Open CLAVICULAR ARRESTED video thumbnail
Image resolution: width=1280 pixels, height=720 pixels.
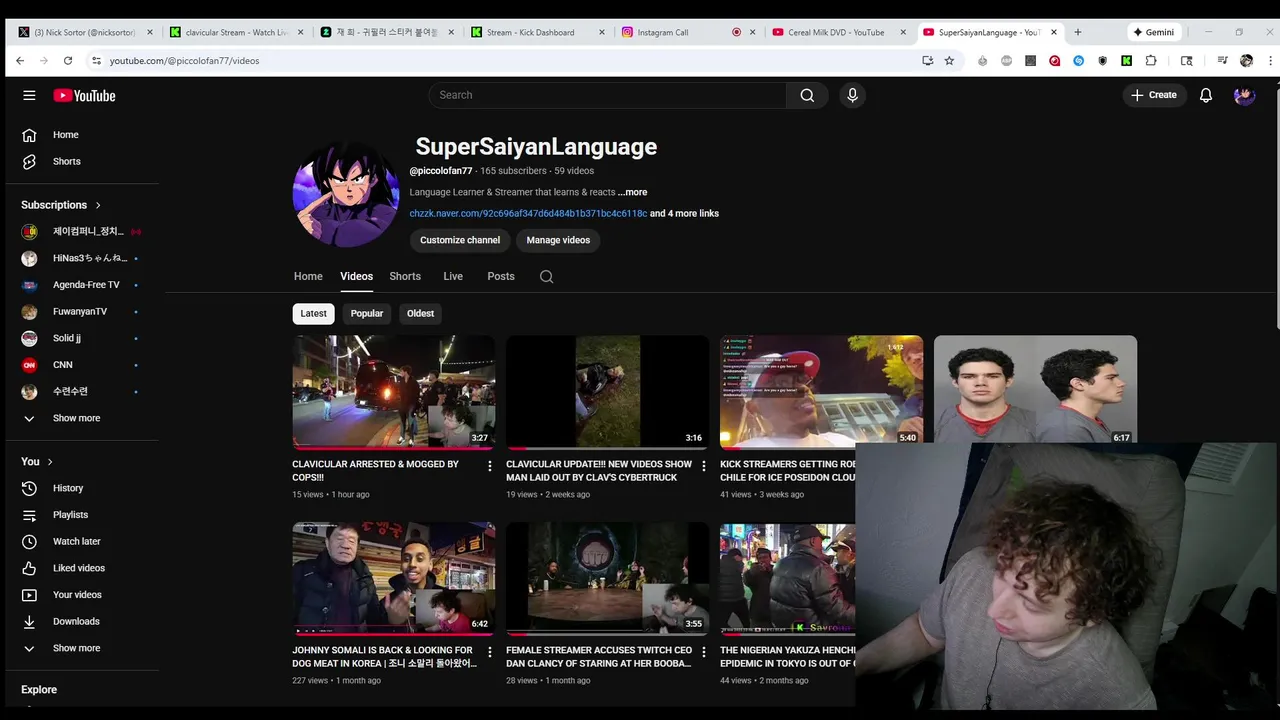[393, 392]
